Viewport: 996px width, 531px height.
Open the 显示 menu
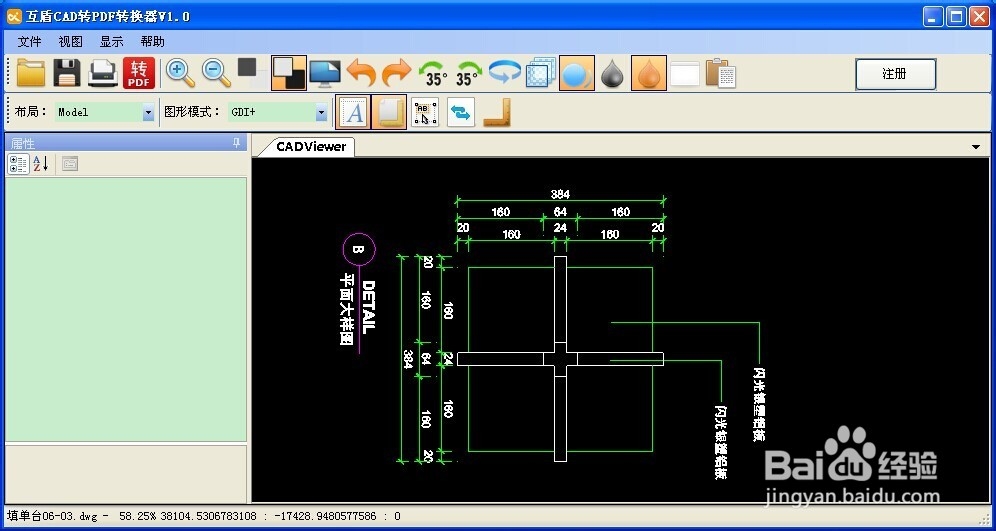point(111,42)
